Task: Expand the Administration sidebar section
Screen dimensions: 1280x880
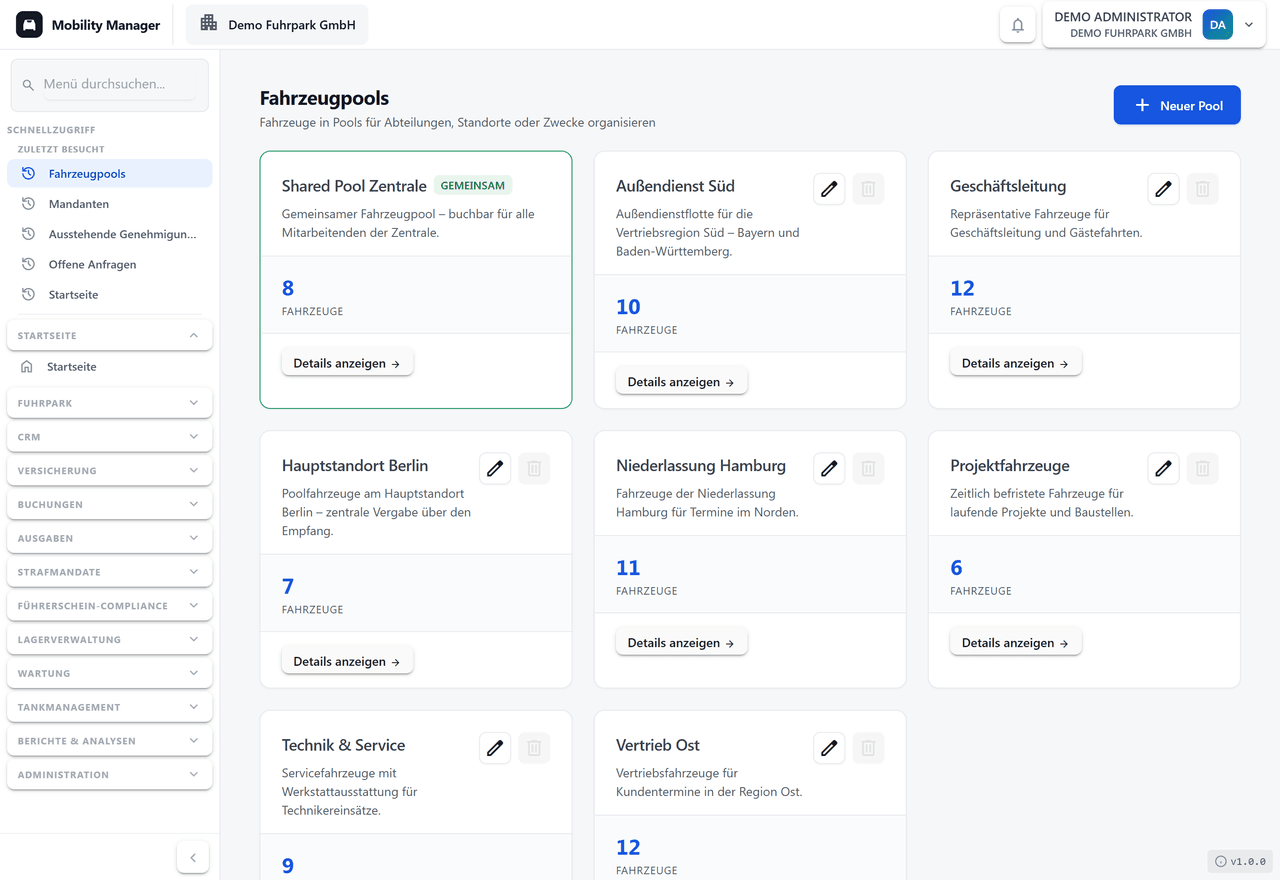Action: click(110, 775)
